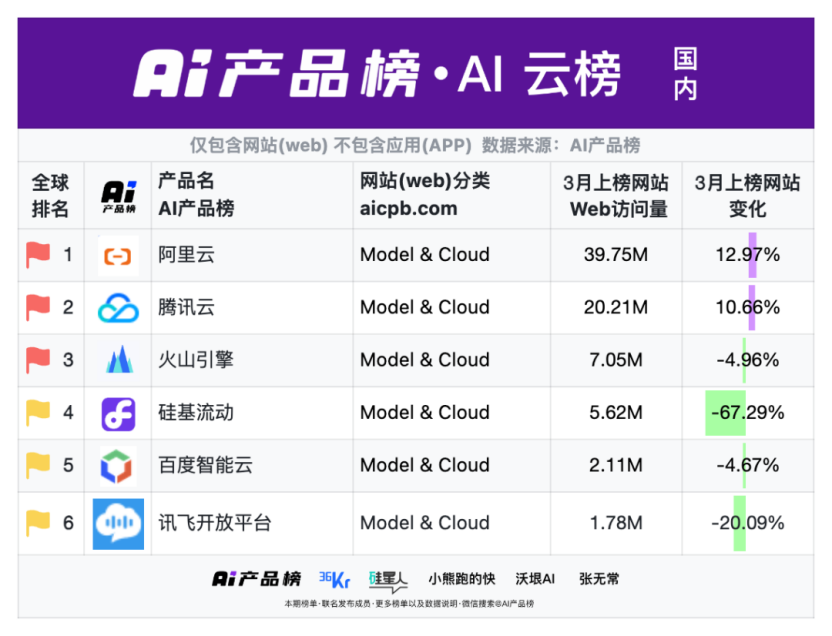Click Model & Cloud in 百度智能云 row
The image size is (832, 636).
click(x=424, y=465)
